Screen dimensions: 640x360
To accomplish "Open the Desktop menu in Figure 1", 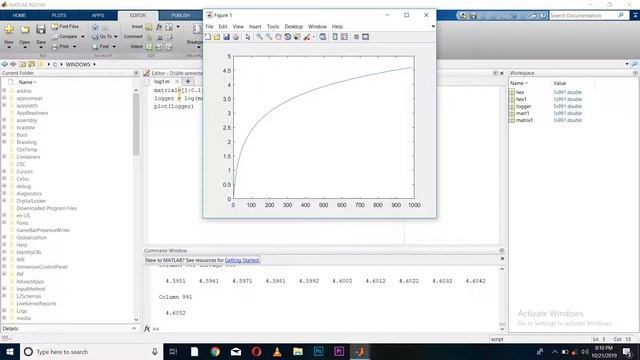I will tap(293, 27).
